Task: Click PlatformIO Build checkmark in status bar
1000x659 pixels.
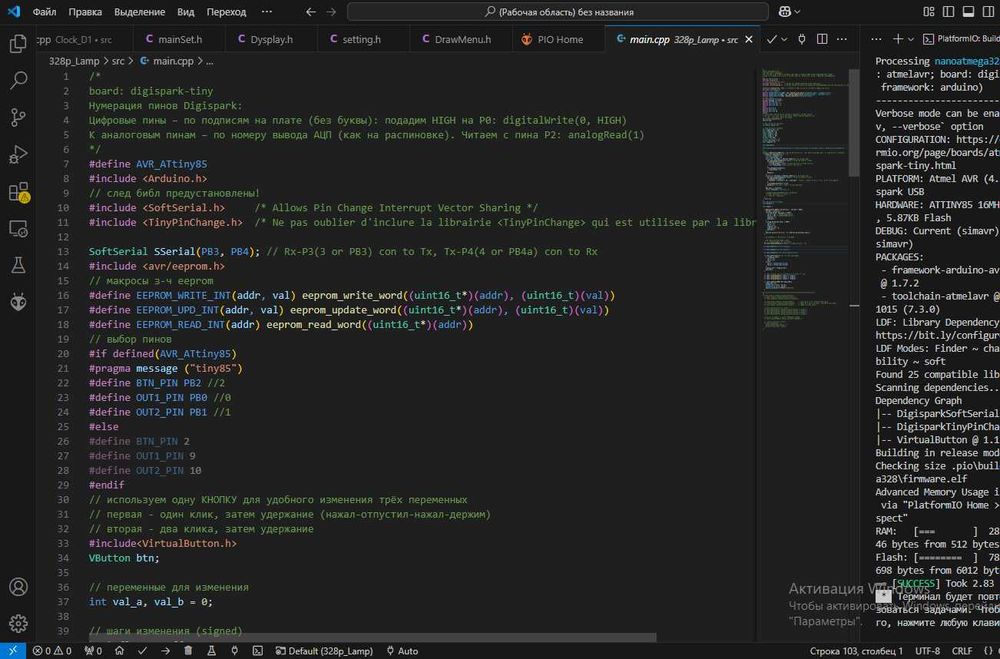Action: point(142,651)
